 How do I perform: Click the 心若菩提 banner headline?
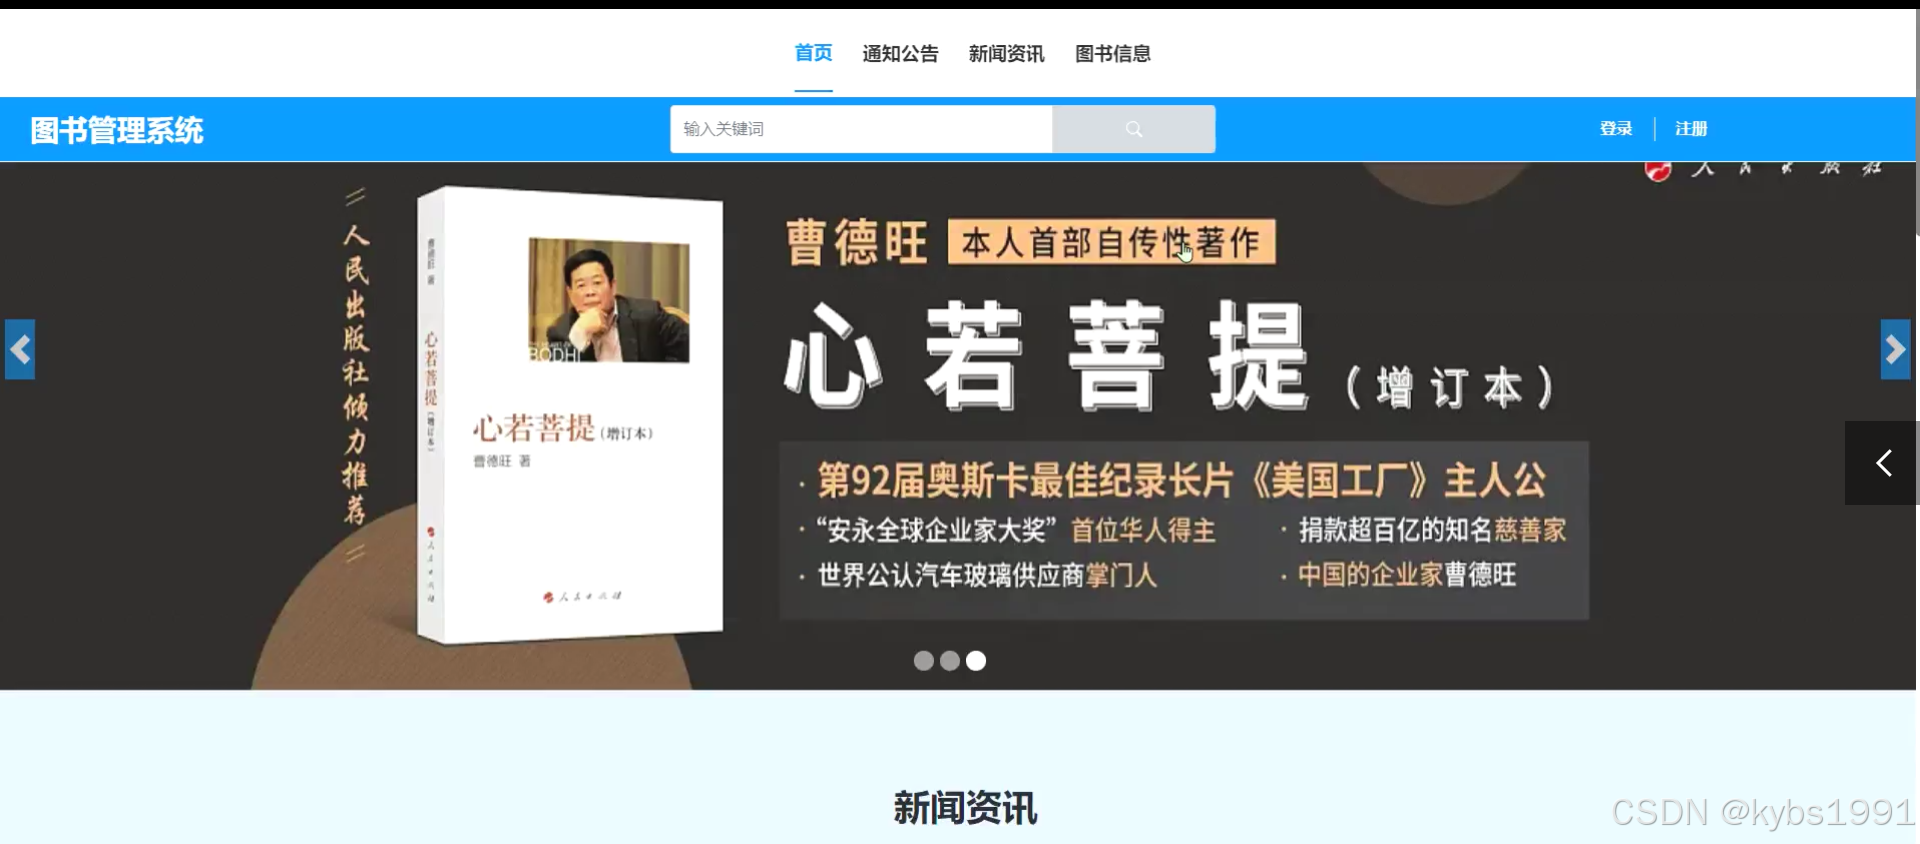(1046, 357)
